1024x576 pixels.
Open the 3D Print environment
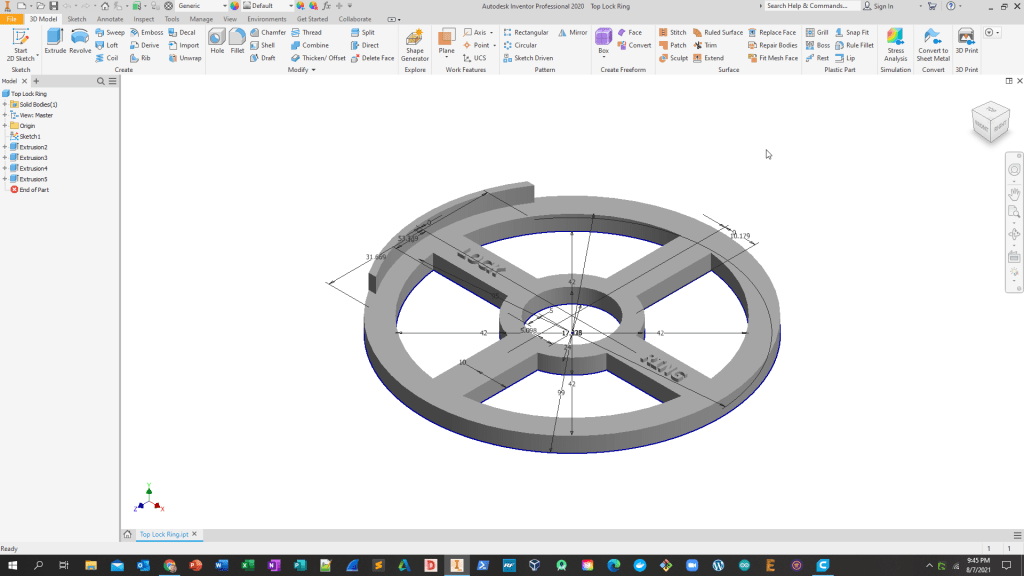[966, 41]
